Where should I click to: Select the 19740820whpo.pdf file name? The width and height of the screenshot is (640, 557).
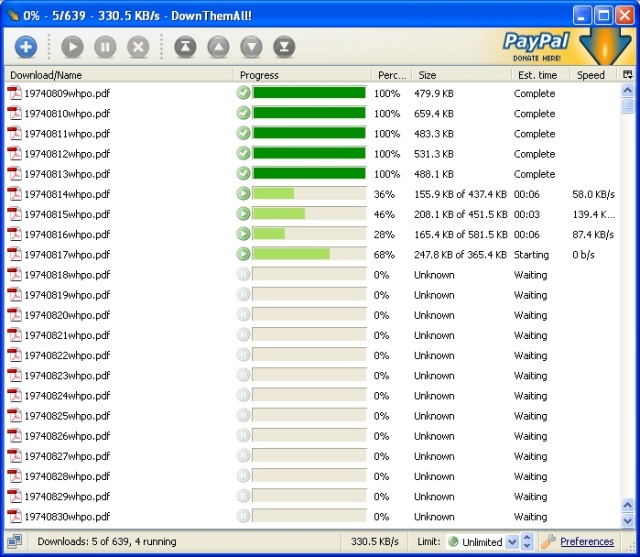tap(67, 315)
